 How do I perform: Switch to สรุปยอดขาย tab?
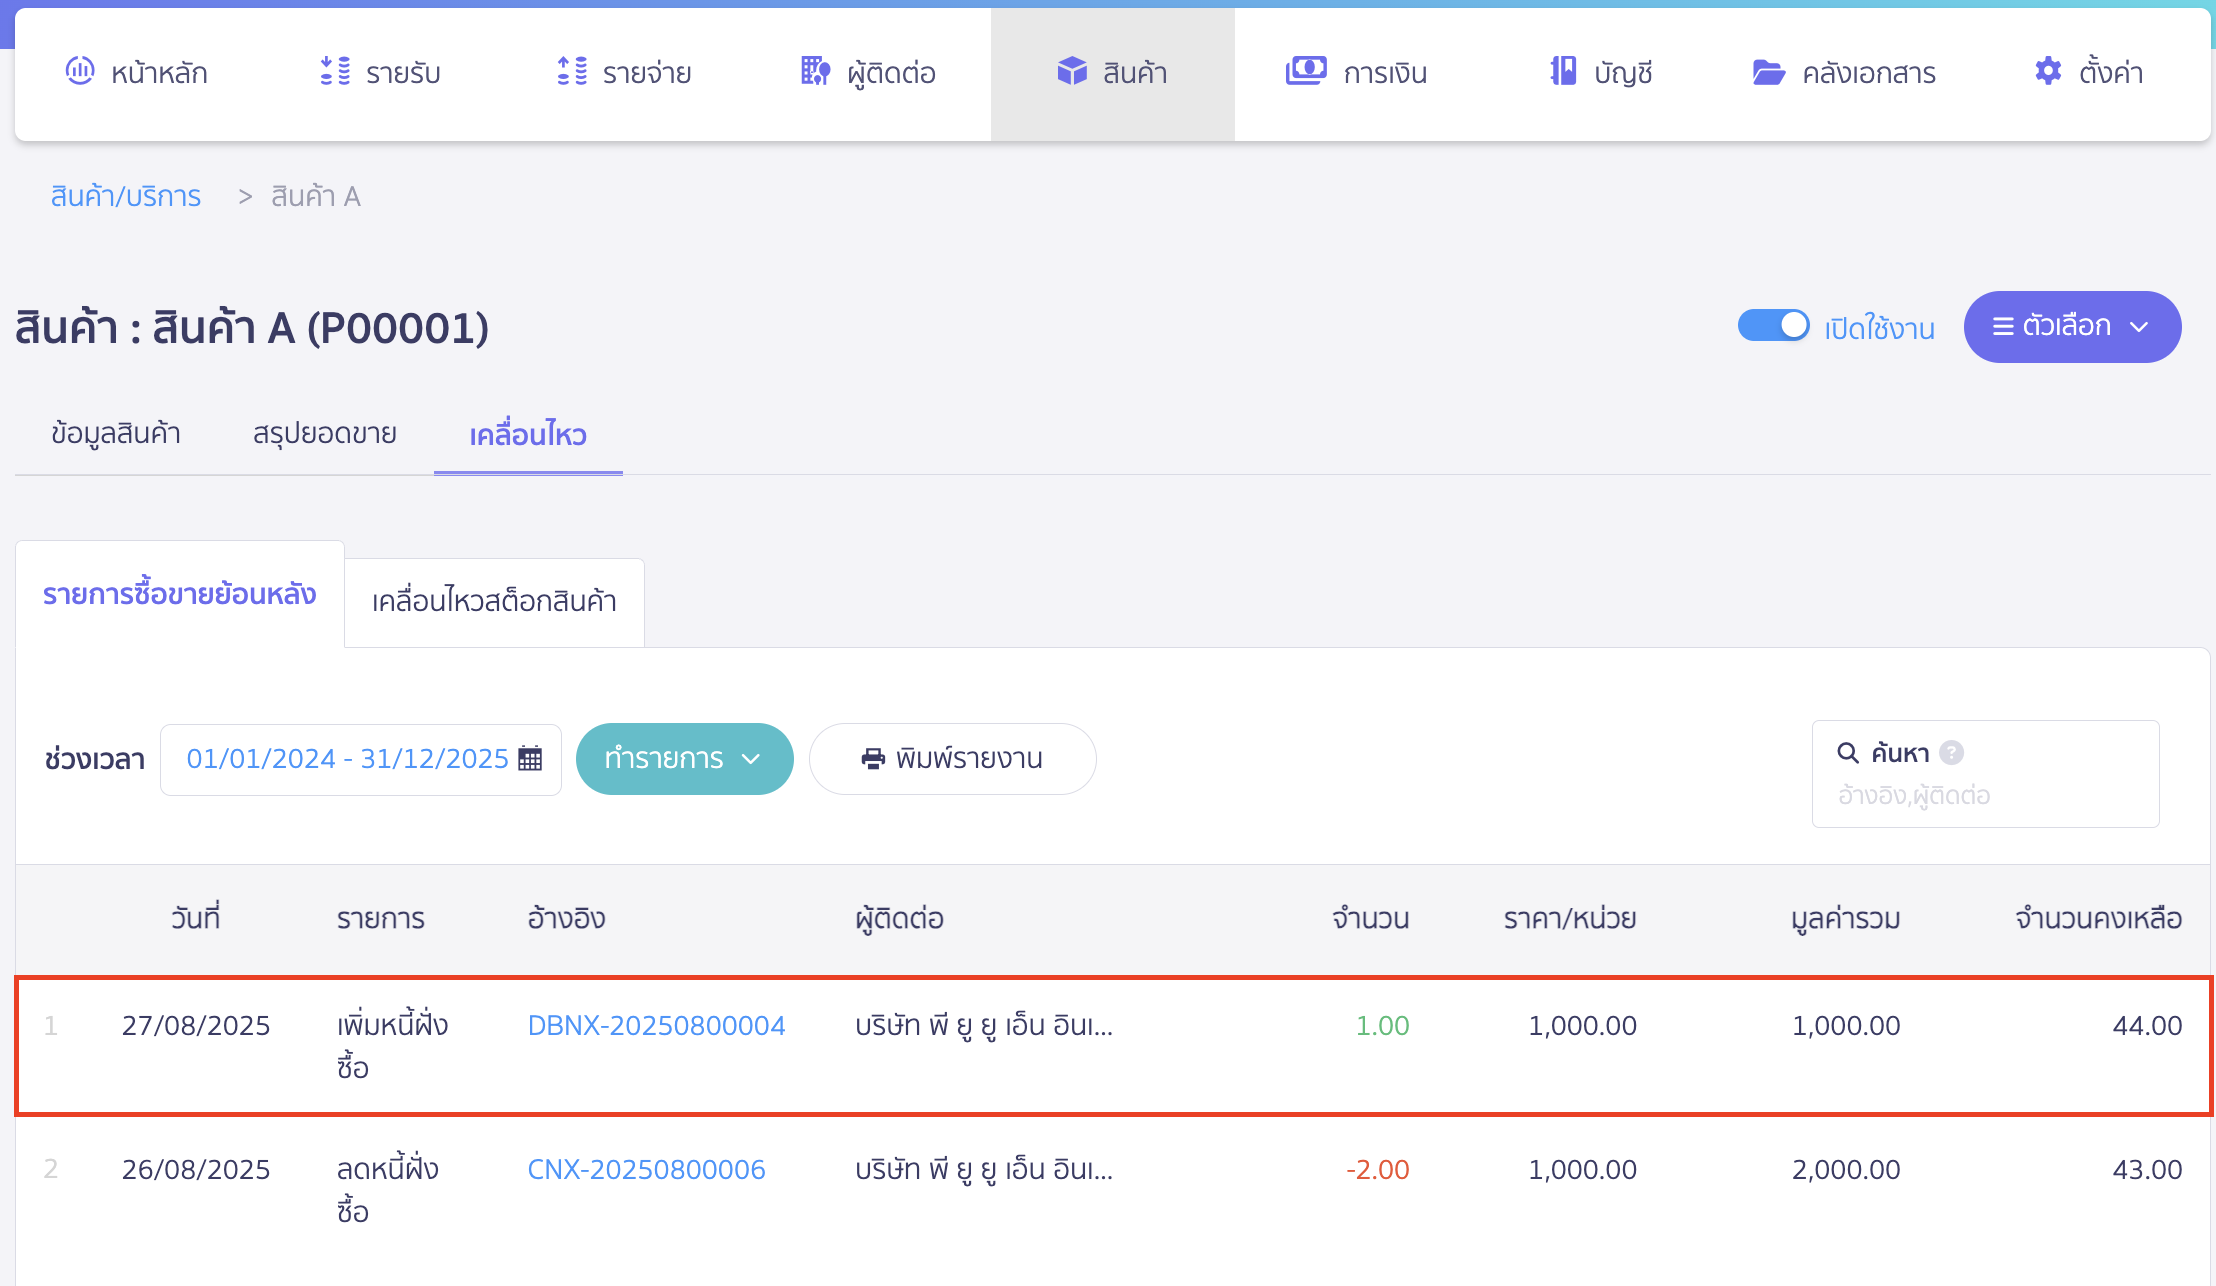pos(325,434)
